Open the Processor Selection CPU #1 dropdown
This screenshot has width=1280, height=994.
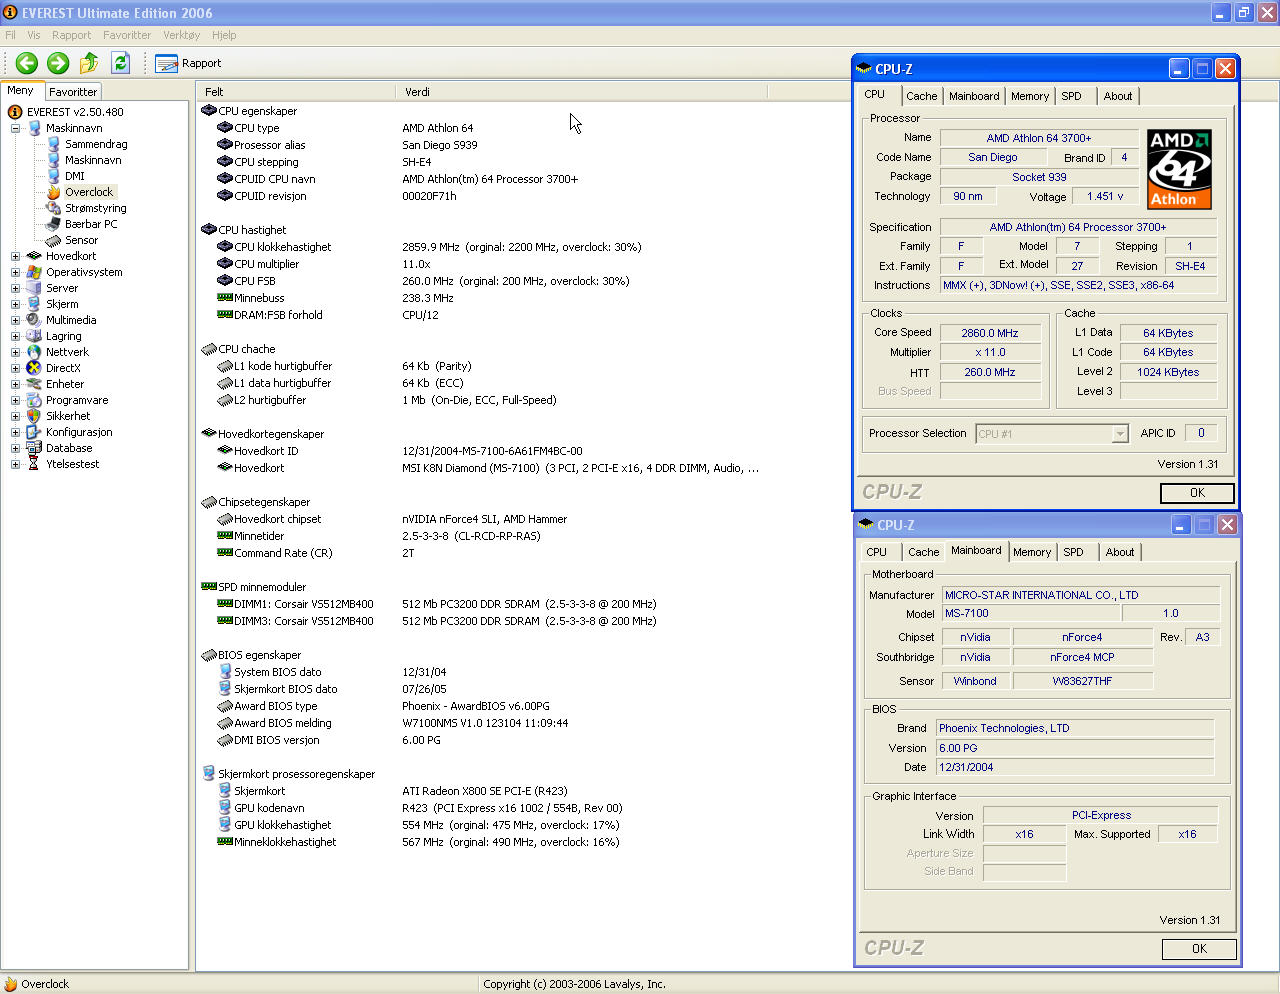click(1120, 433)
